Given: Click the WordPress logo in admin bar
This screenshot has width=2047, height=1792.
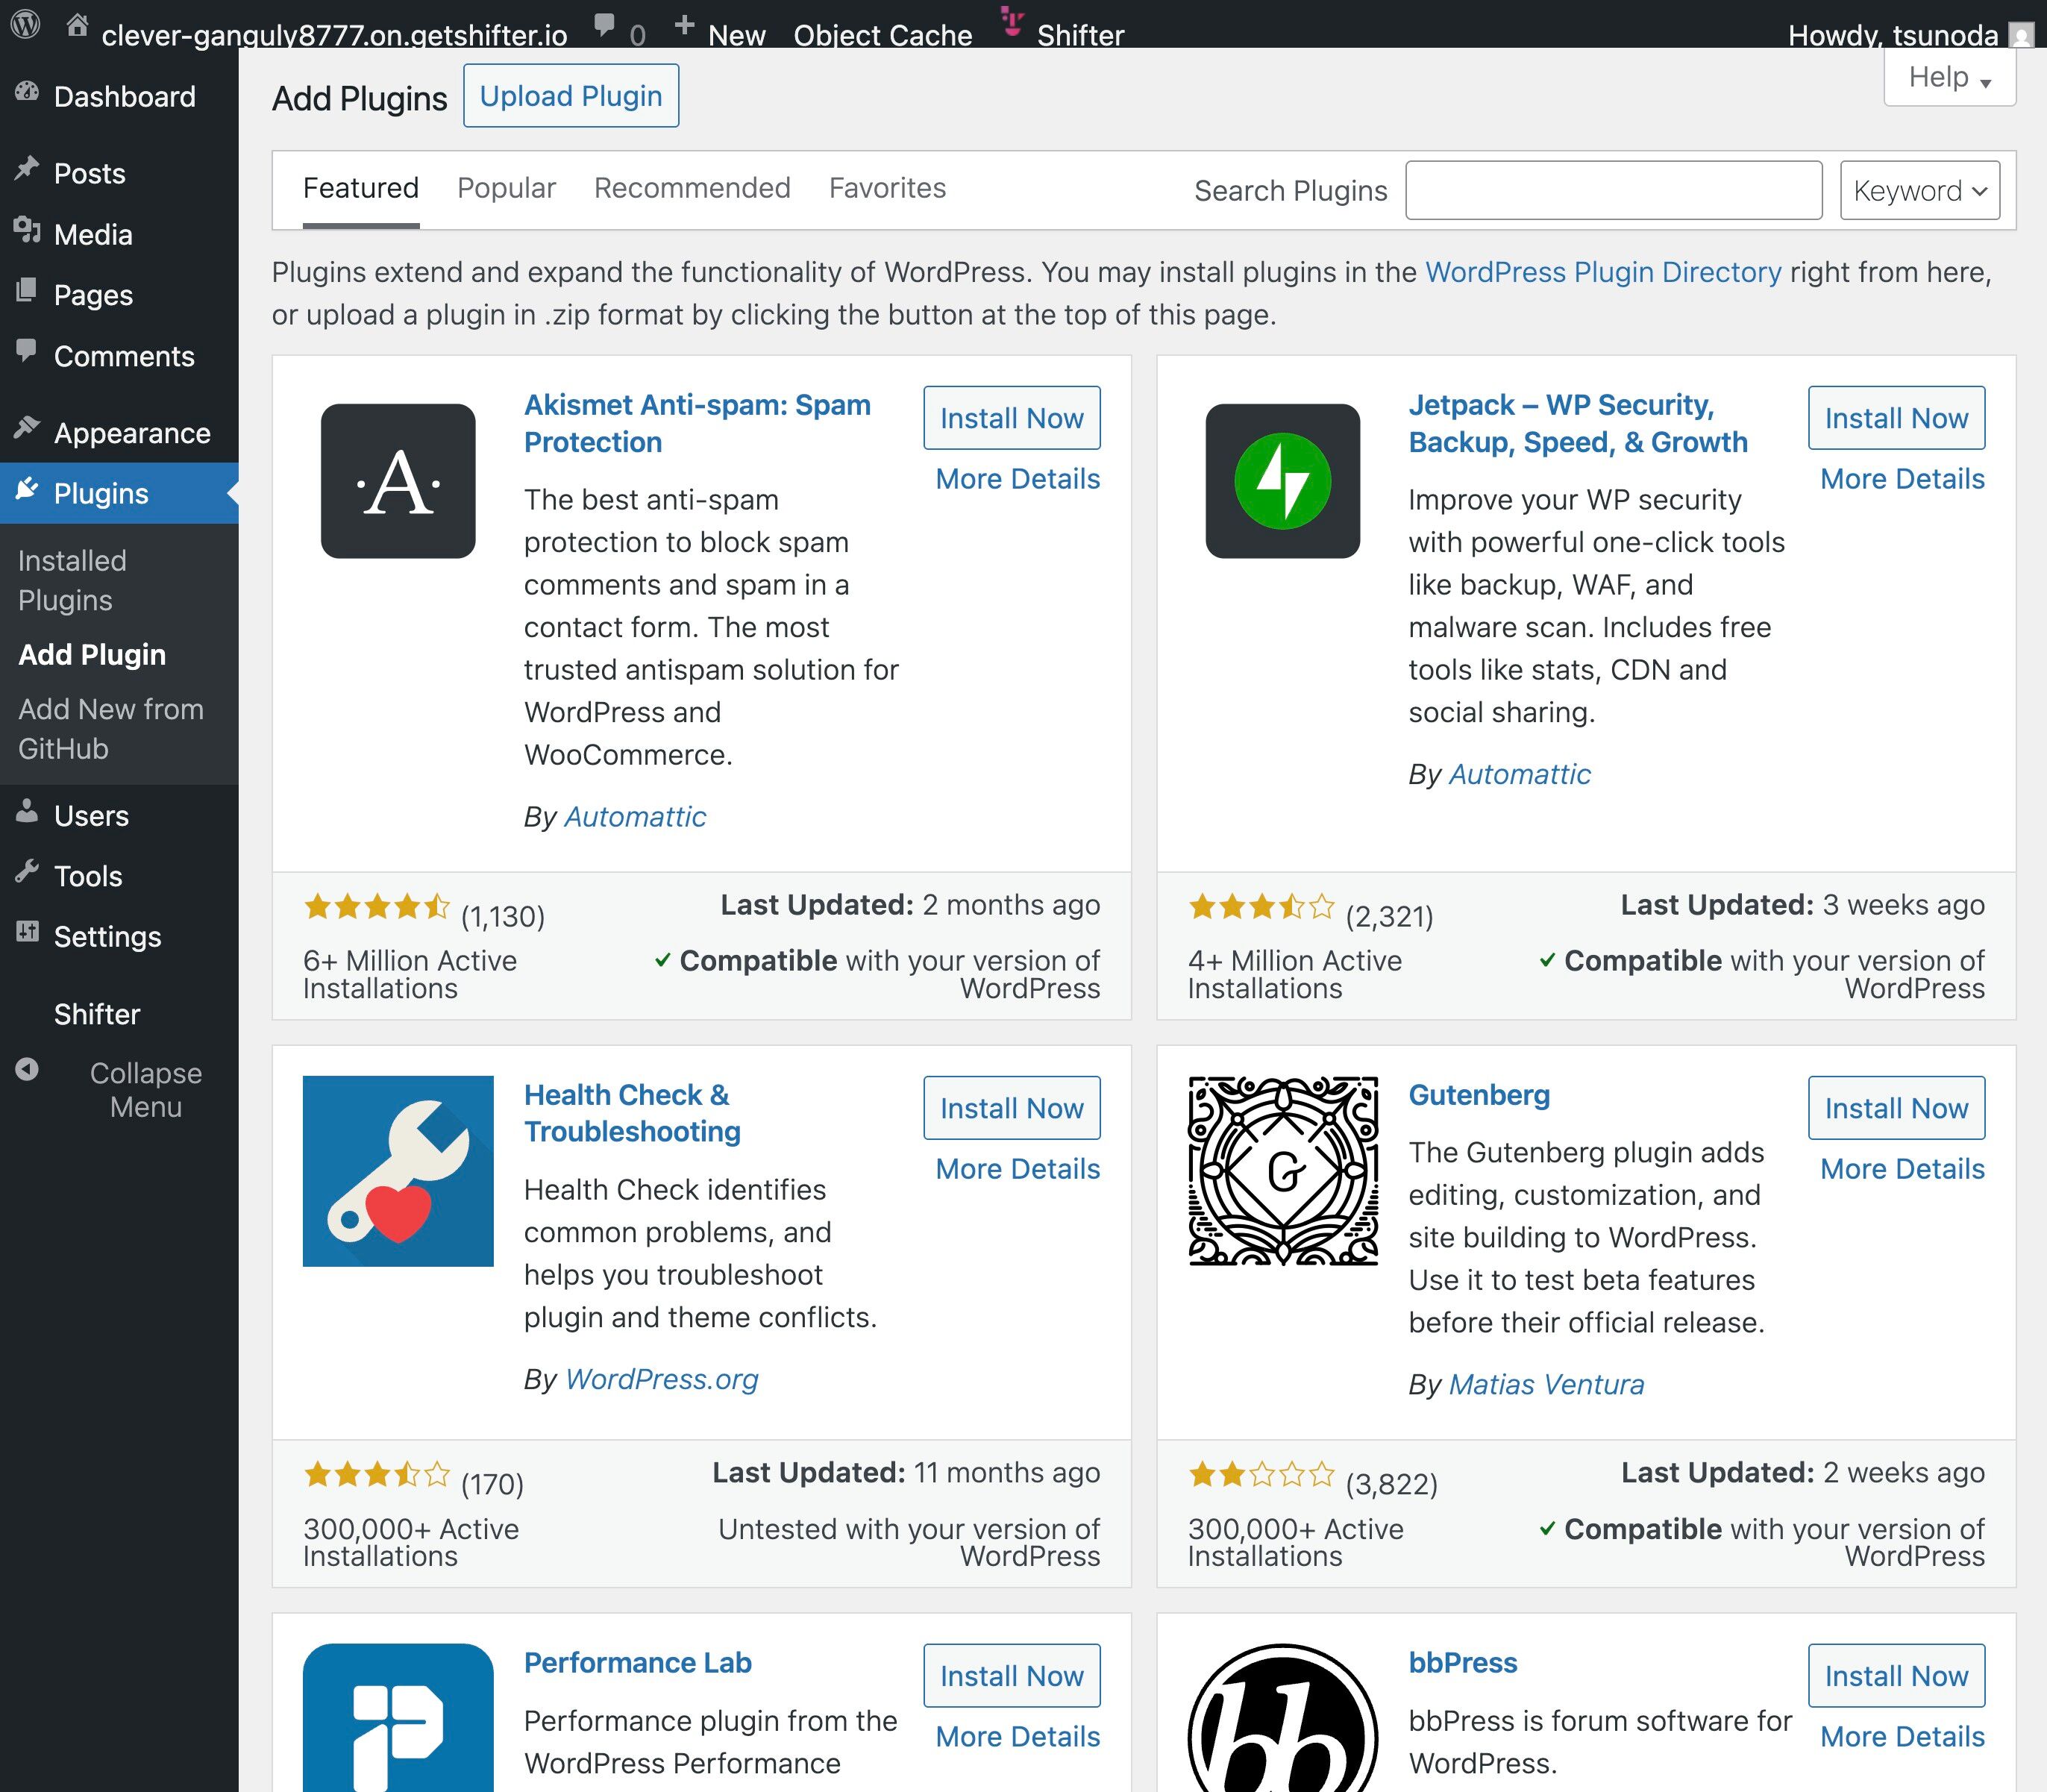Looking at the screenshot, I should pos(25,24).
